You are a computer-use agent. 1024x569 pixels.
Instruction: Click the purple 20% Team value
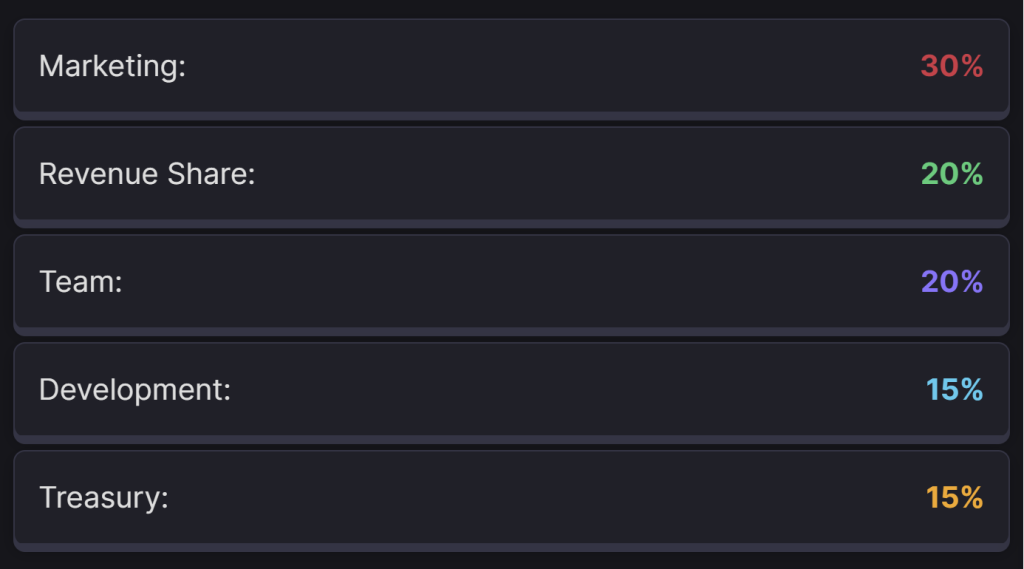click(x=951, y=283)
